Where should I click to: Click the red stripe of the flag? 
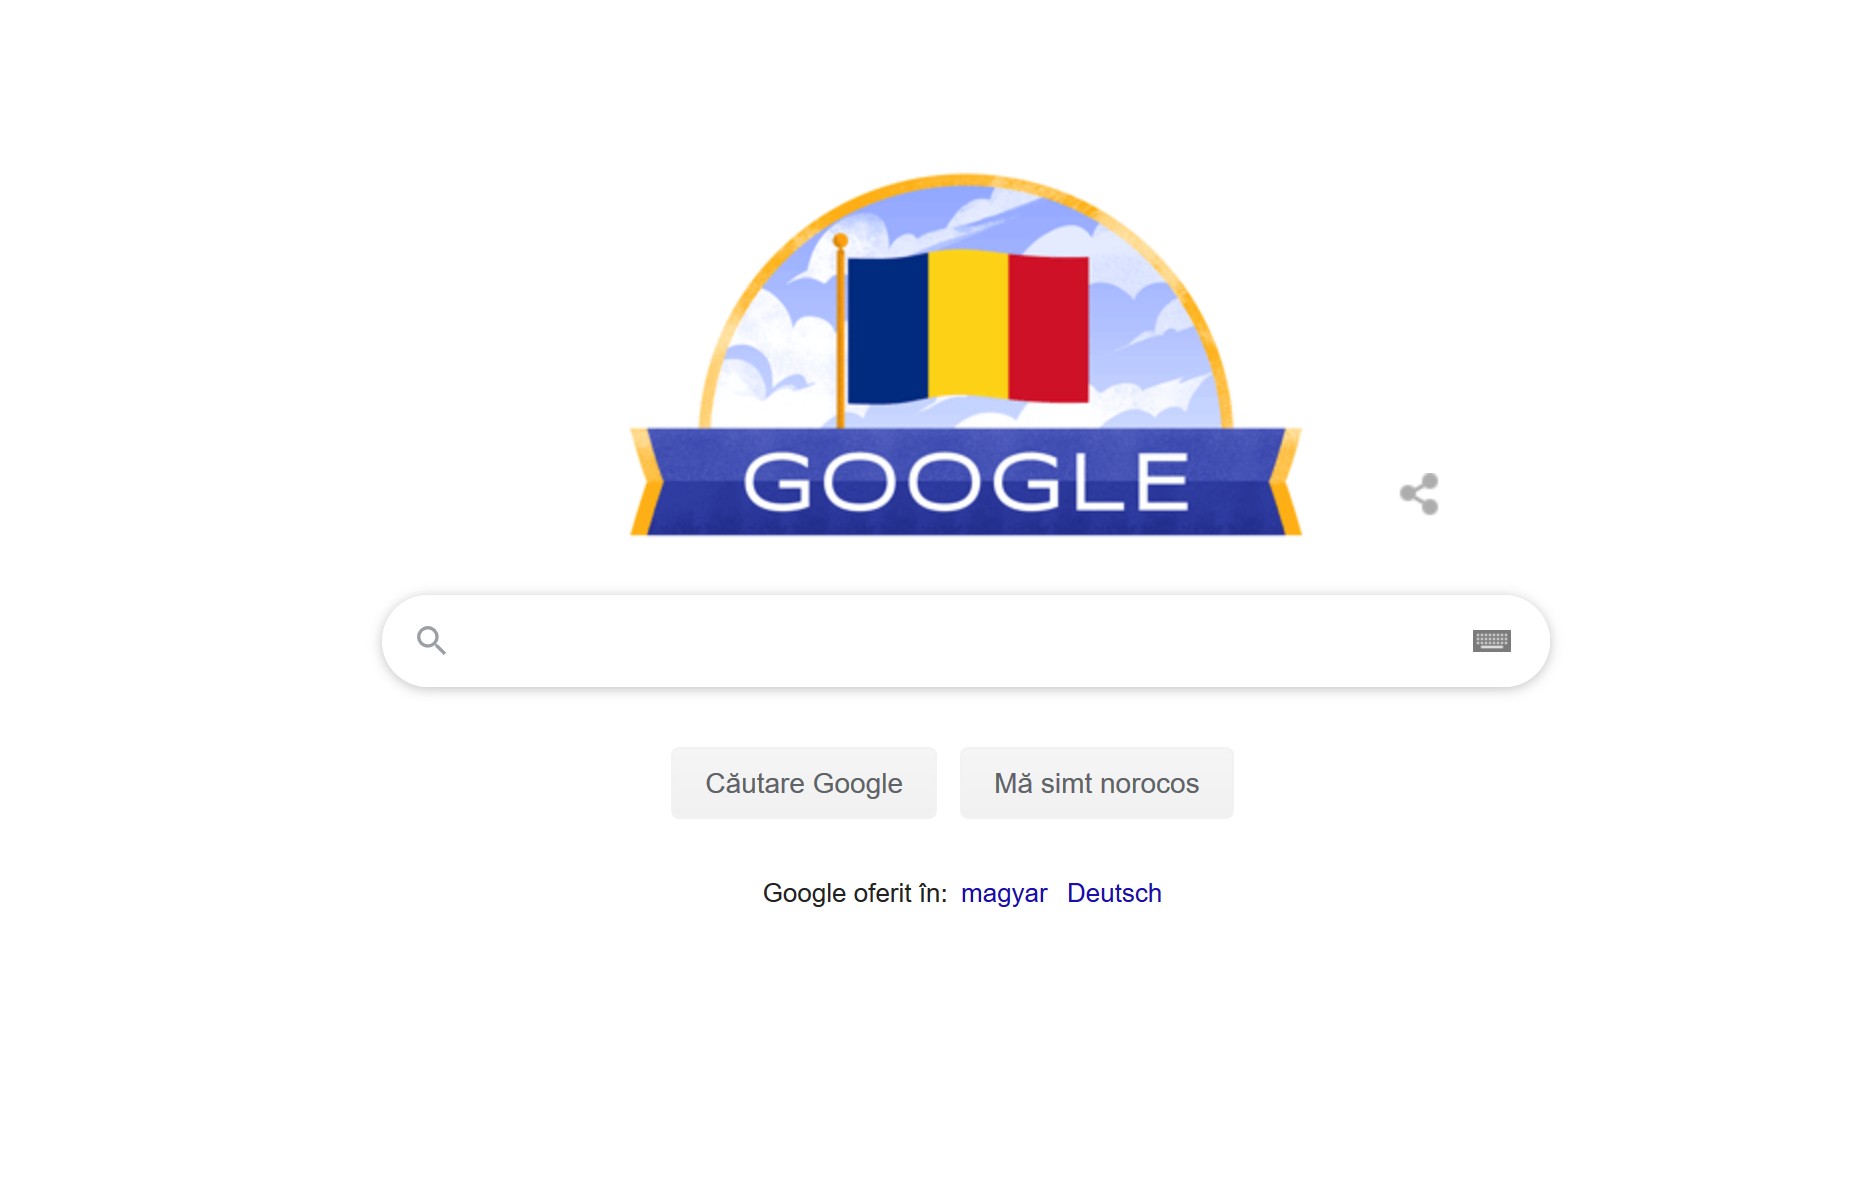pyautogui.click(x=1048, y=328)
